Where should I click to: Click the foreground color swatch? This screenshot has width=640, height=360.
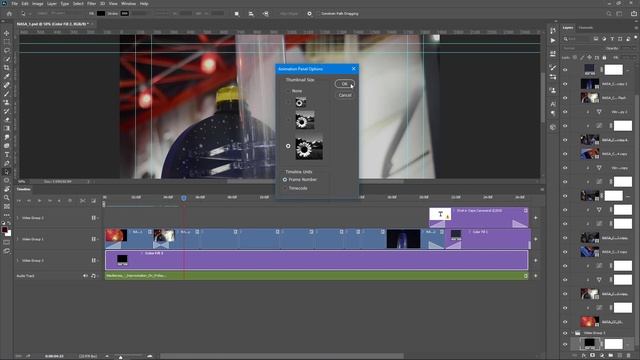[x=4, y=230]
